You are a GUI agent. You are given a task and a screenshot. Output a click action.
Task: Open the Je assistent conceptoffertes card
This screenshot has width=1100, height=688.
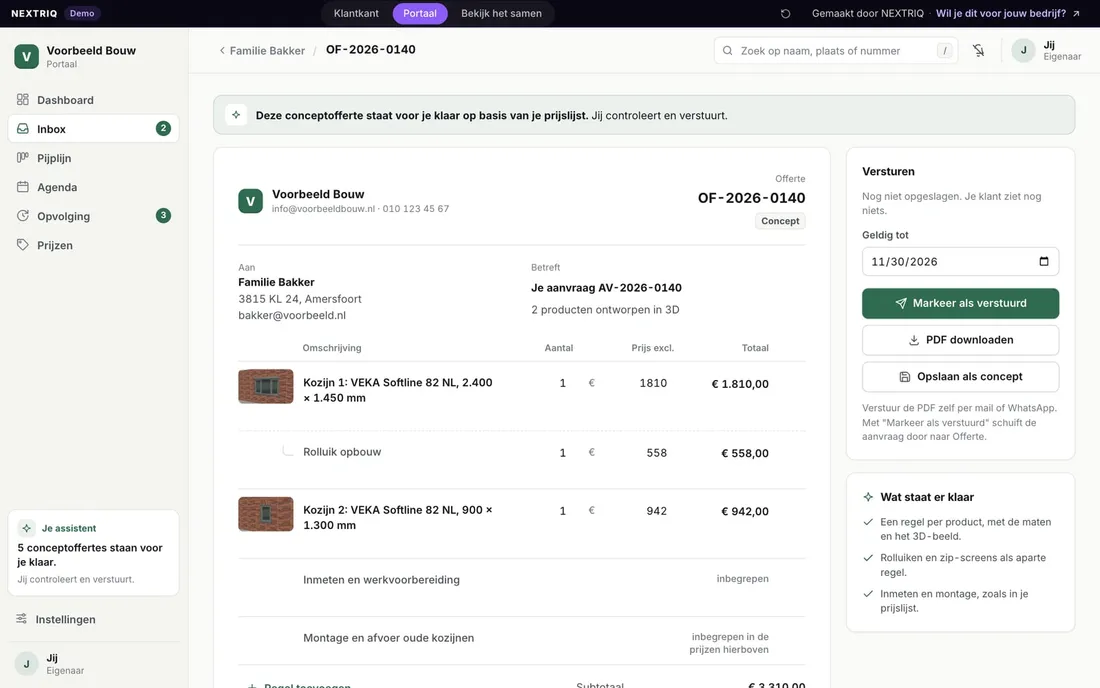pos(93,553)
